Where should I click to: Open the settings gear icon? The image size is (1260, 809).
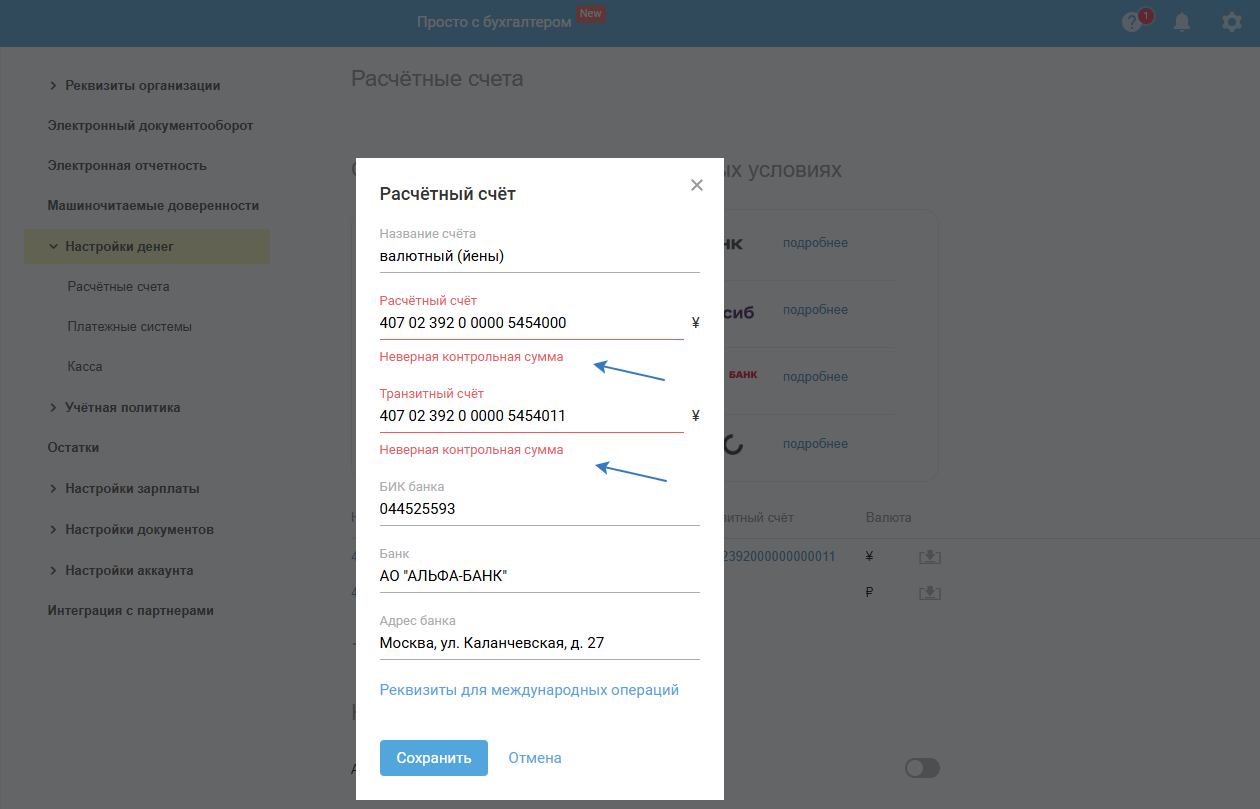(x=1232, y=22)
